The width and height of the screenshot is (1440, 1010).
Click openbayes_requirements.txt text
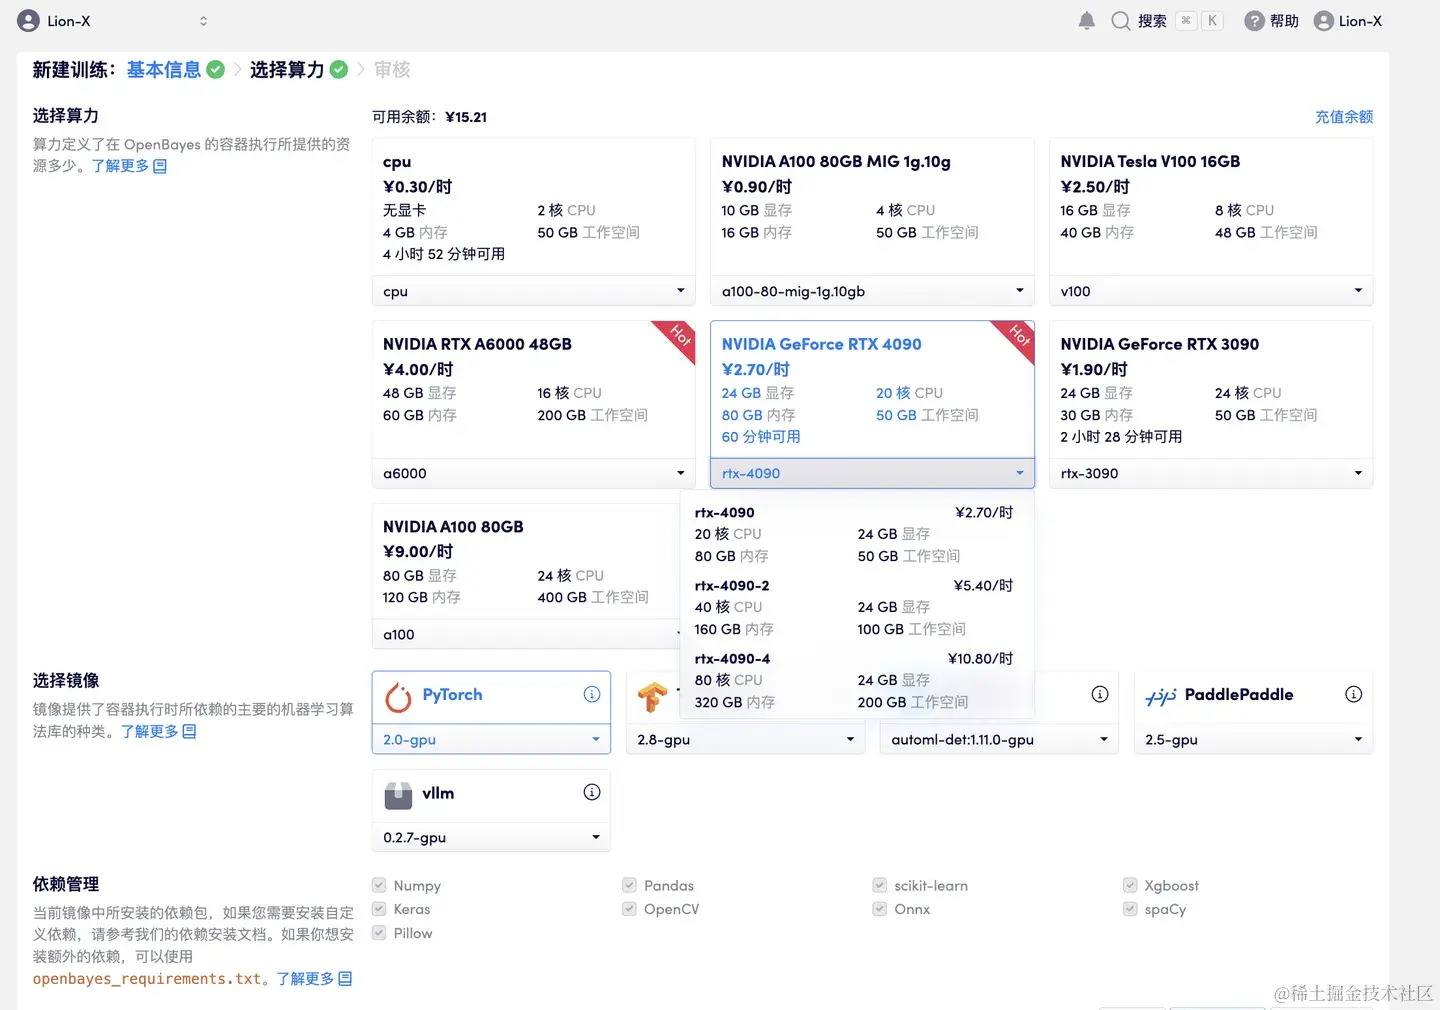(x=147, y=978)
